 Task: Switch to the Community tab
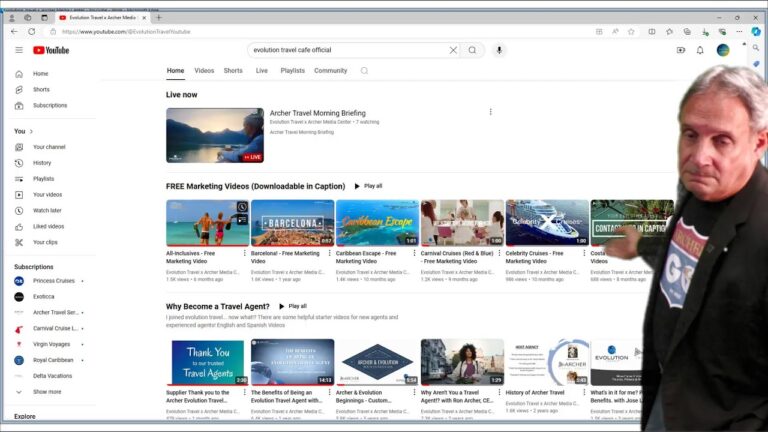(331, 71)
